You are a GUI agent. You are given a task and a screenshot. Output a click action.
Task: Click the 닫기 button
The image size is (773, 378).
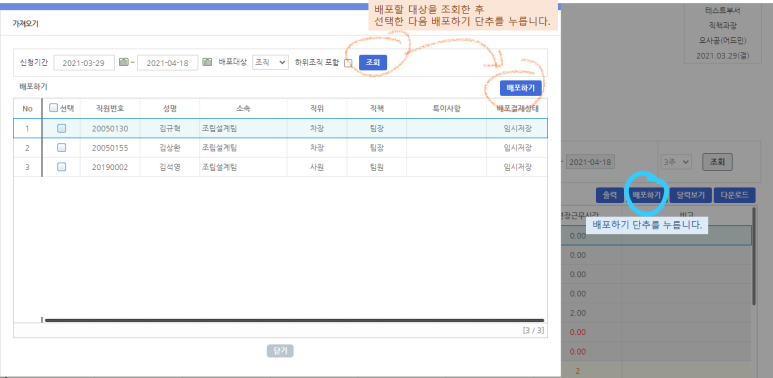[x=280, y=351]
